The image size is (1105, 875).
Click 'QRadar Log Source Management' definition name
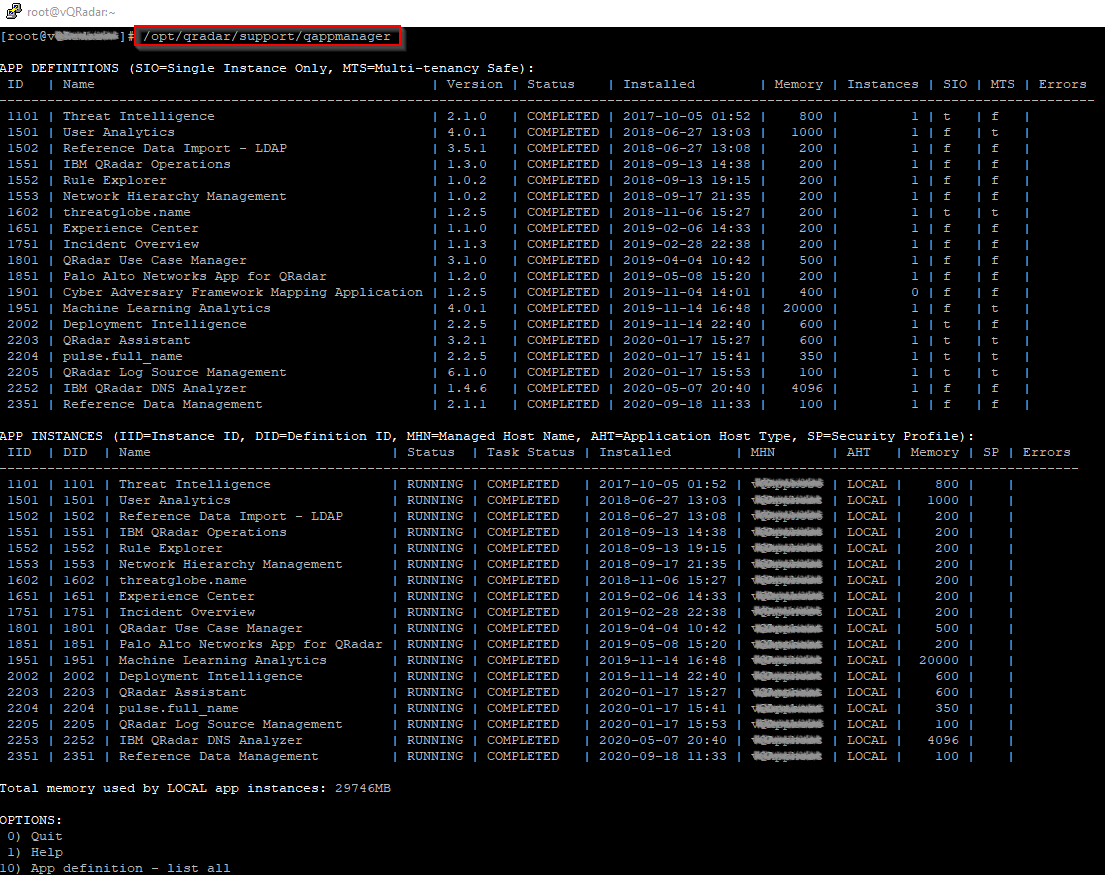click(175, 373)
